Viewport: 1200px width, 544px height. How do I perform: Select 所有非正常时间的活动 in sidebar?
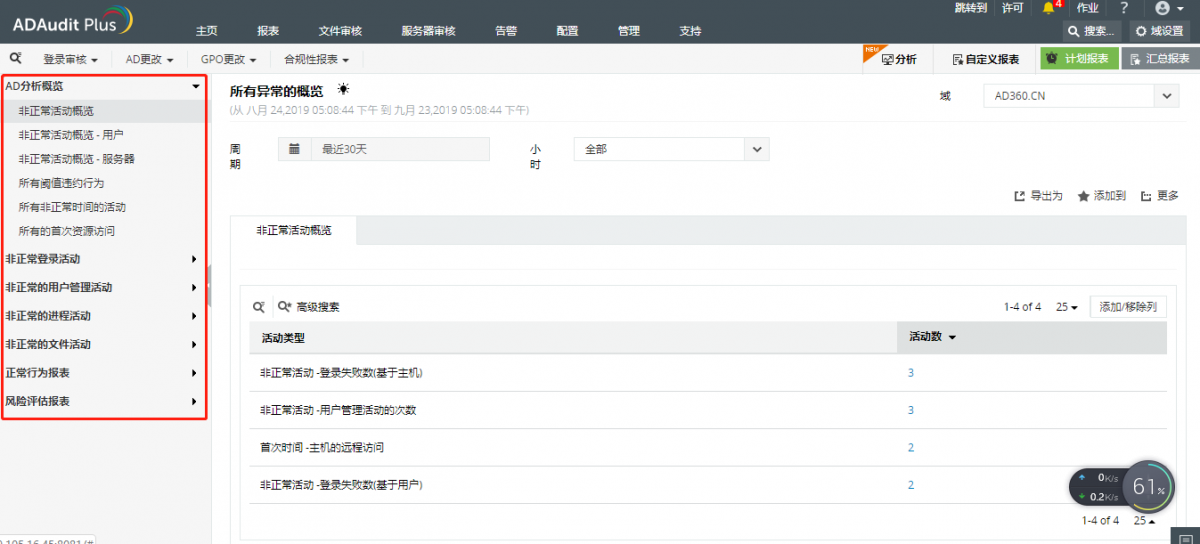tap(72, 207)
